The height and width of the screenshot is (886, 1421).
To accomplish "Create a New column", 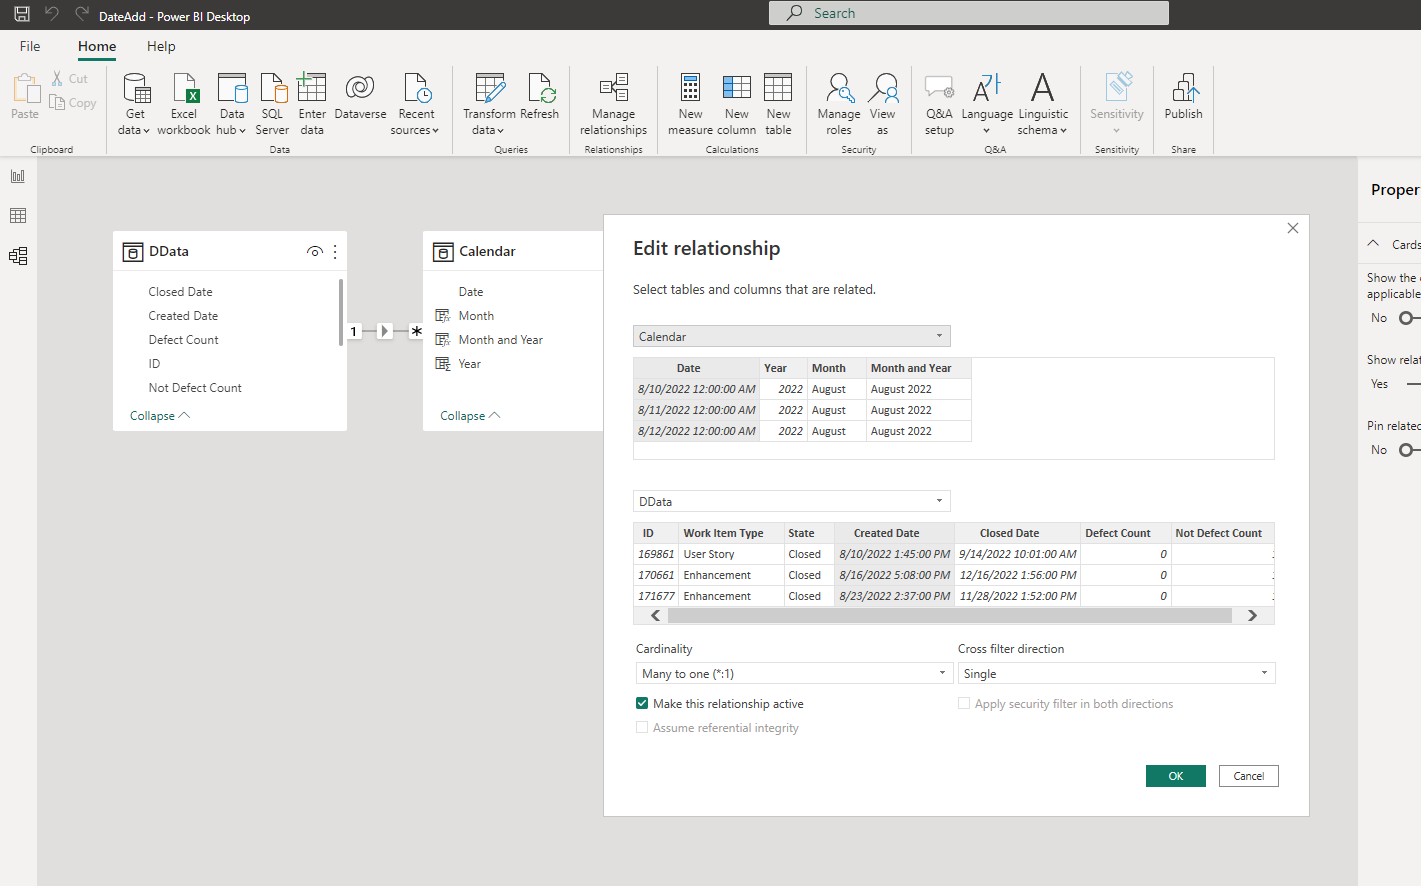I will (737, 104).
